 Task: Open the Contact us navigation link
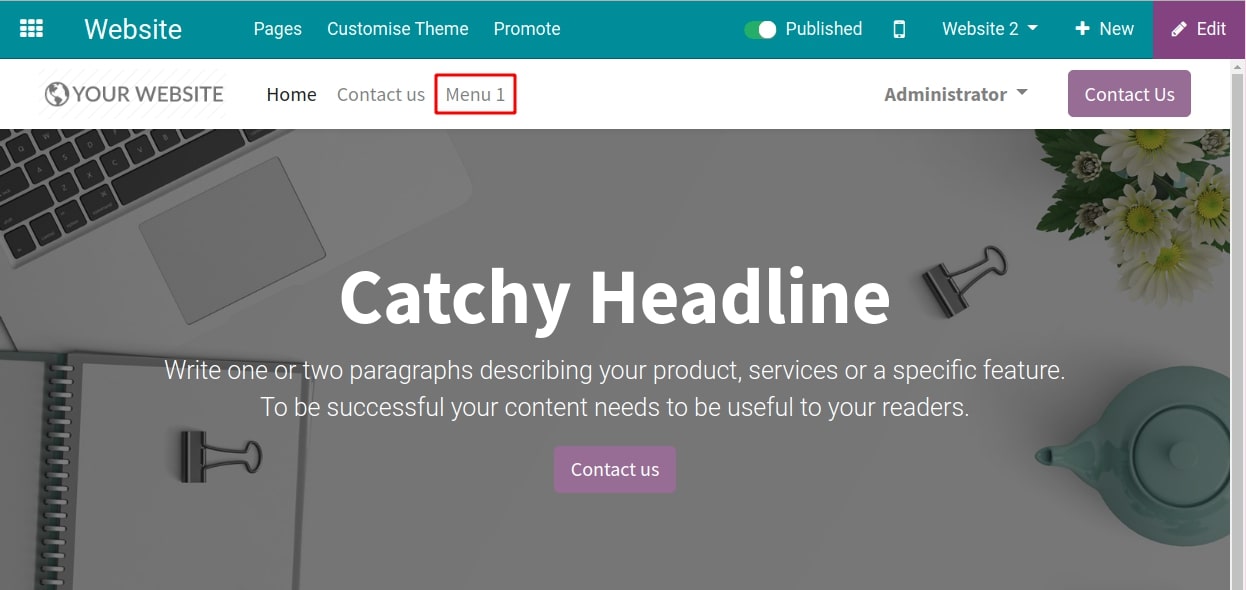pyautogui.click(x=381, y=94)
